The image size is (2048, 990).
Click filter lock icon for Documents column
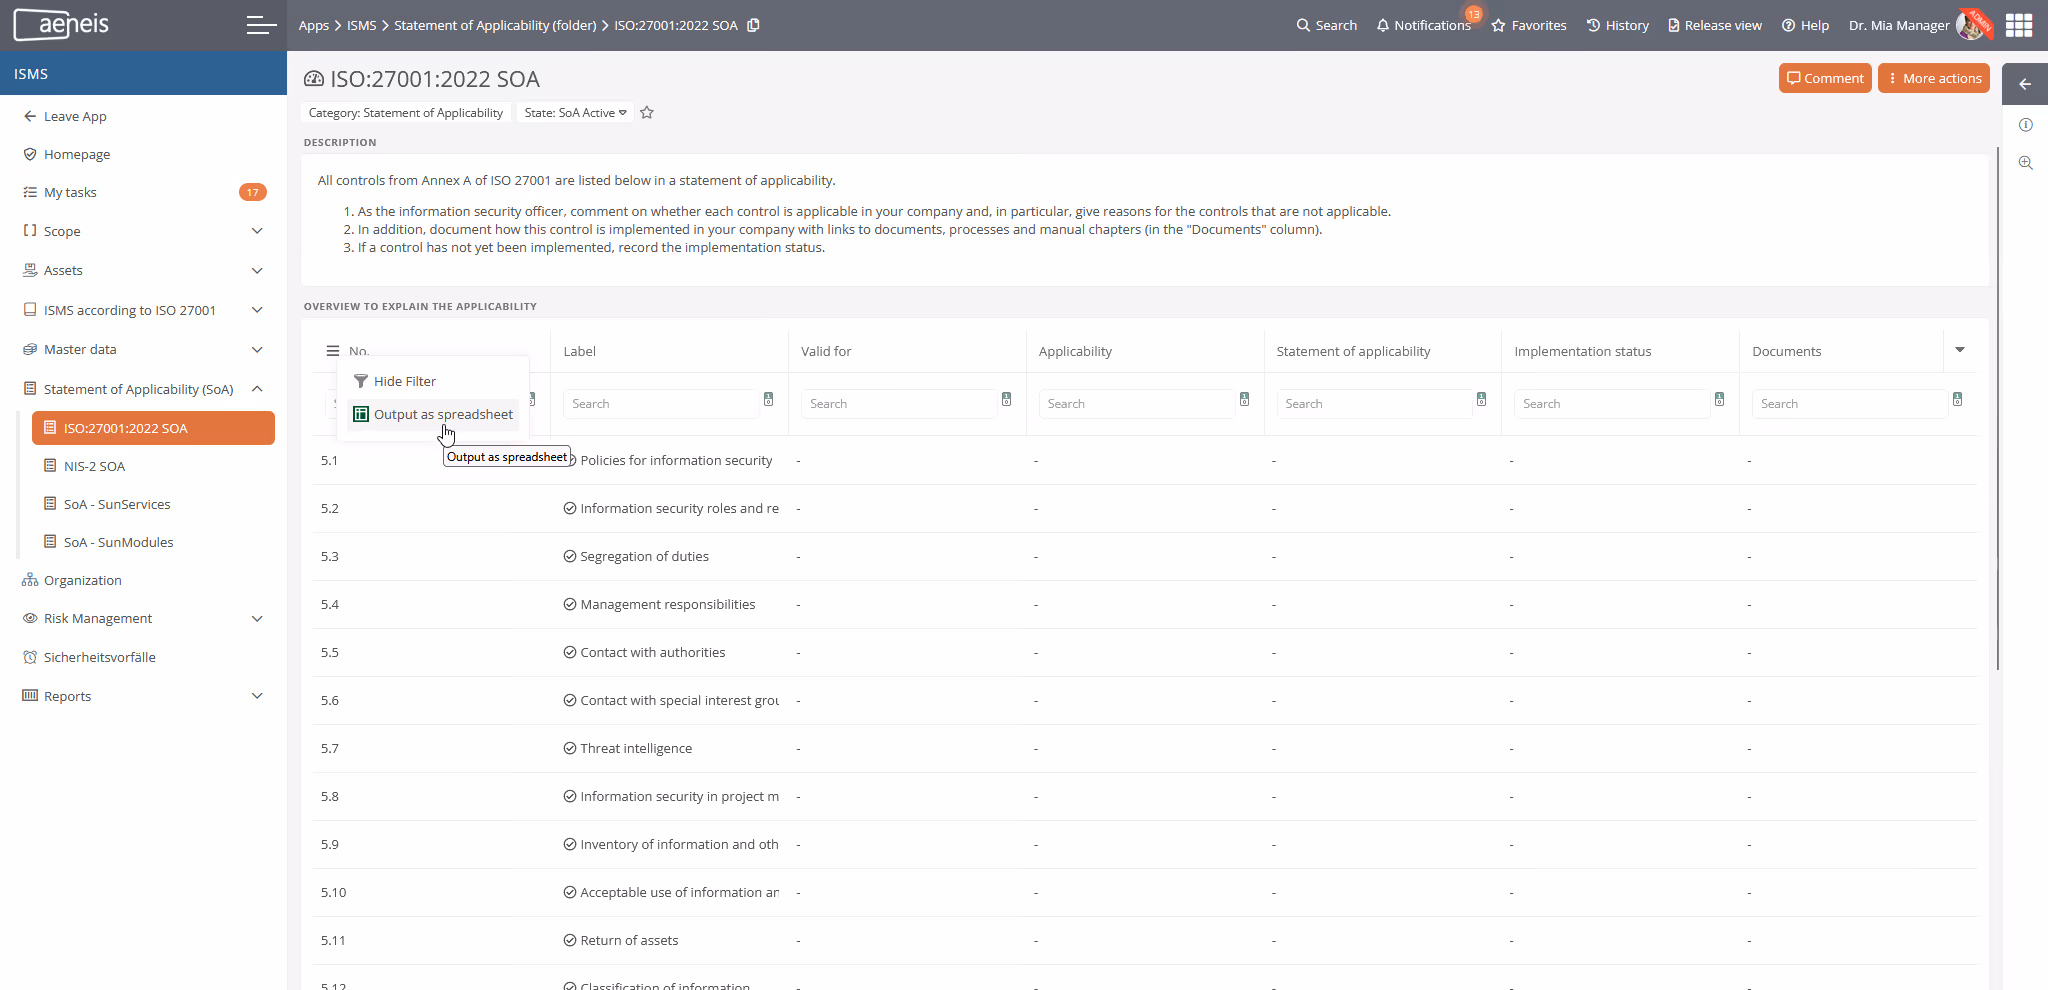pyautogui.click(x=1957, y=399)
